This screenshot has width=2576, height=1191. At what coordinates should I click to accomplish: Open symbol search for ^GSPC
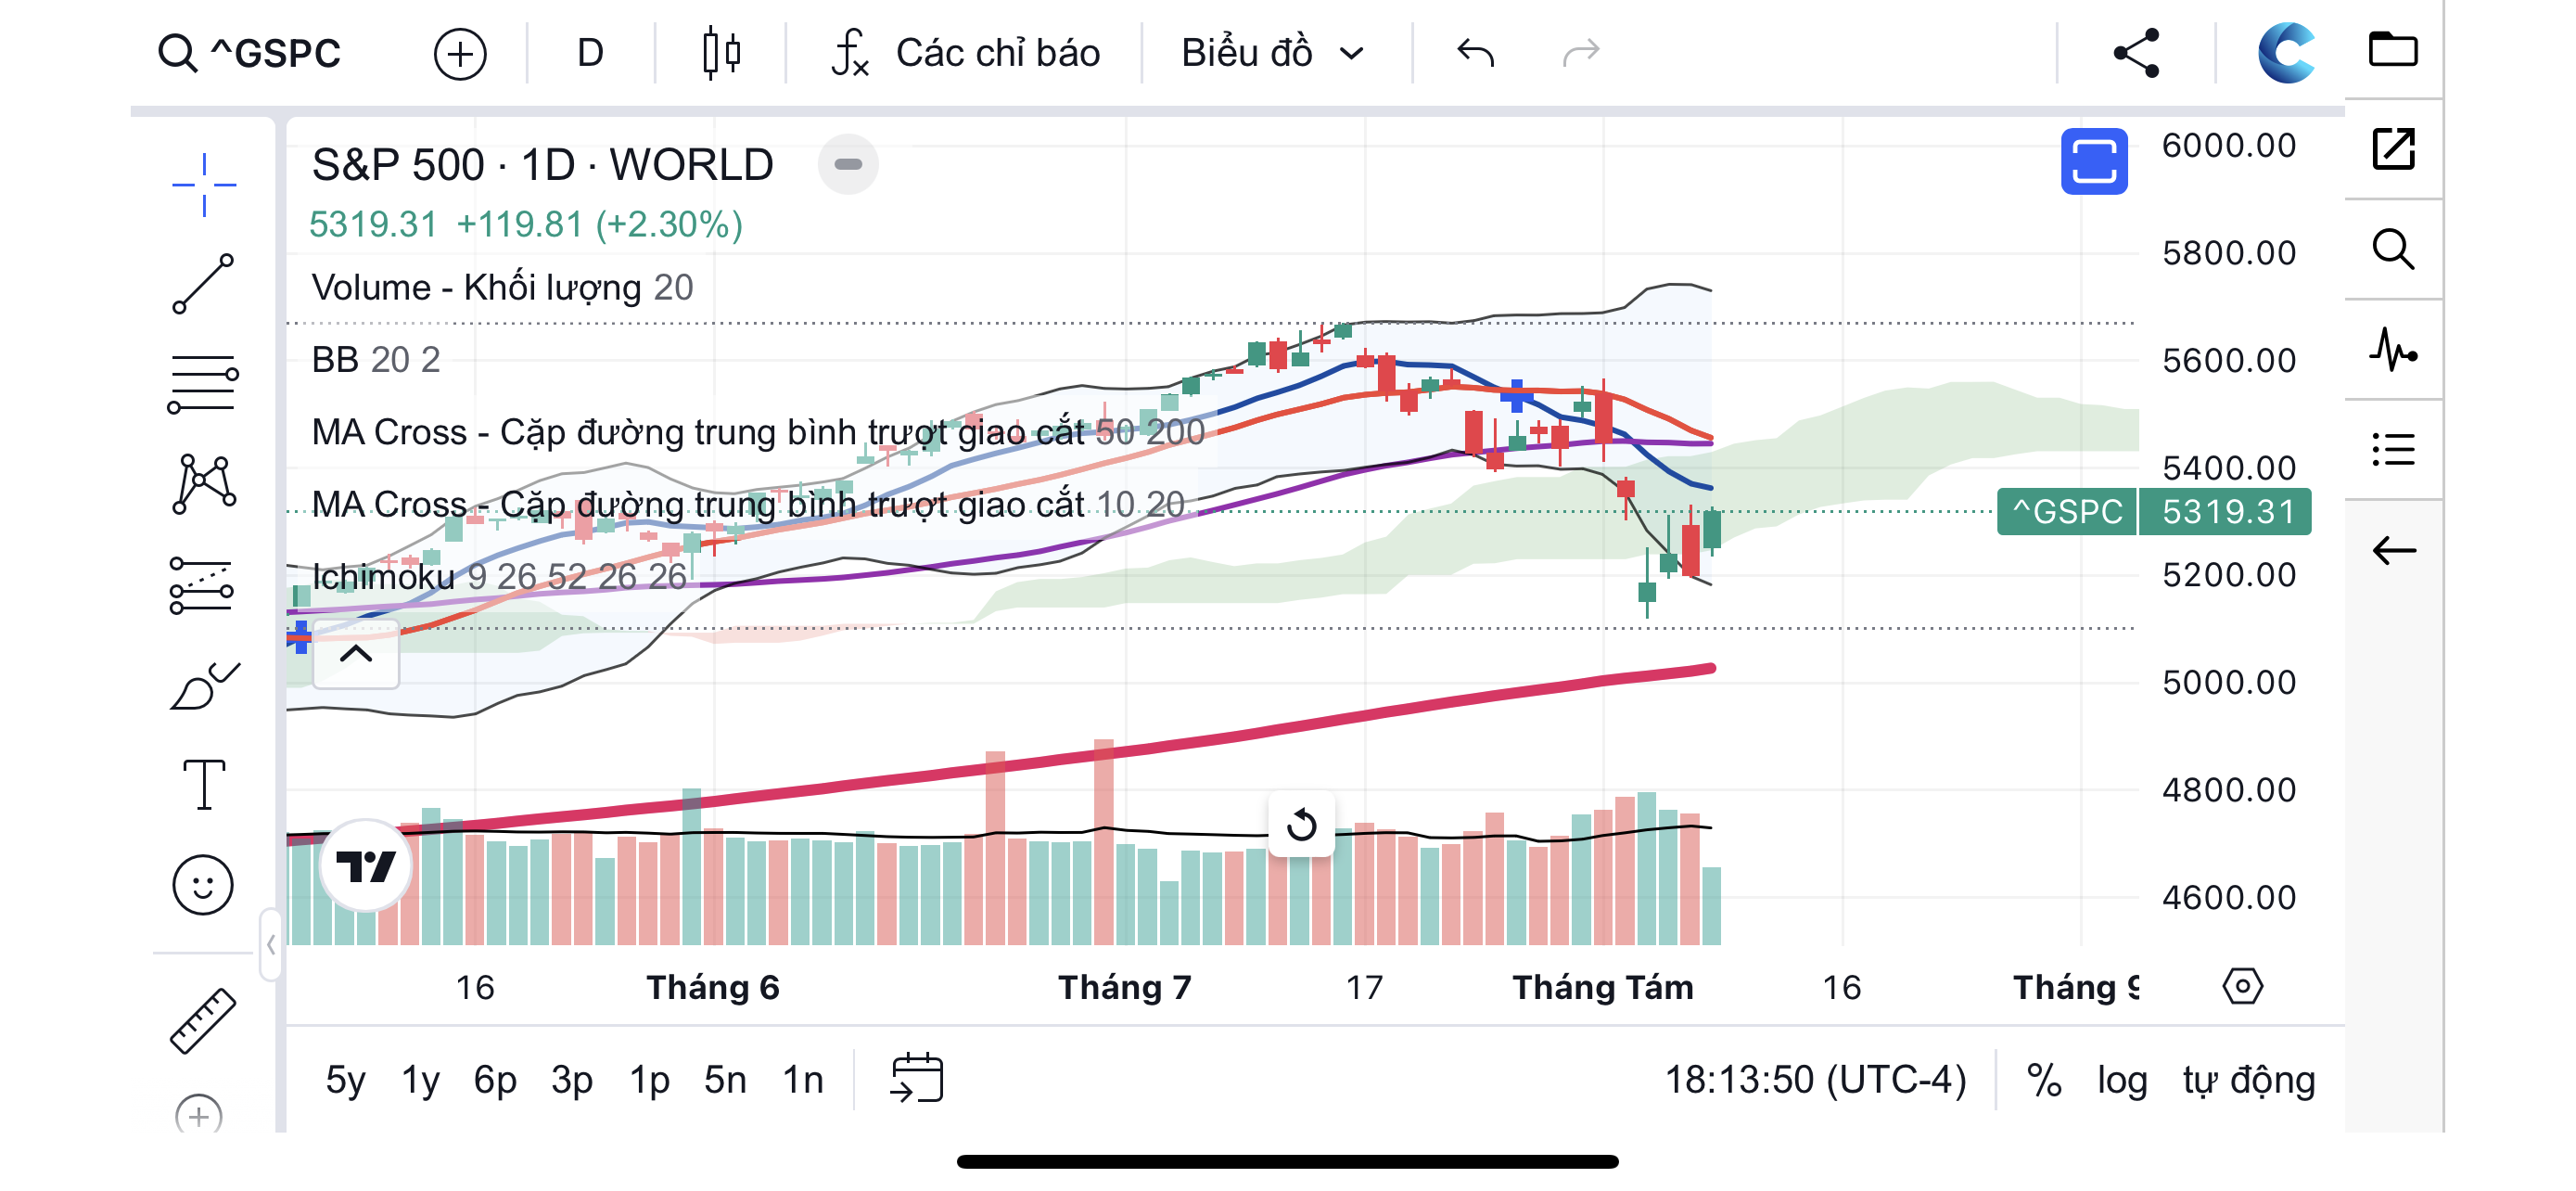250,53
